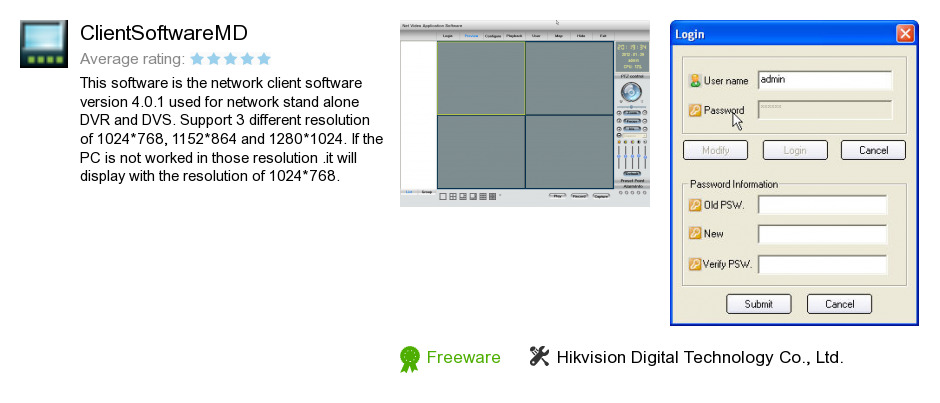Viewport: 940px width, 403px height.
Task: Click the Hide menu item
Action: point(581,36)
